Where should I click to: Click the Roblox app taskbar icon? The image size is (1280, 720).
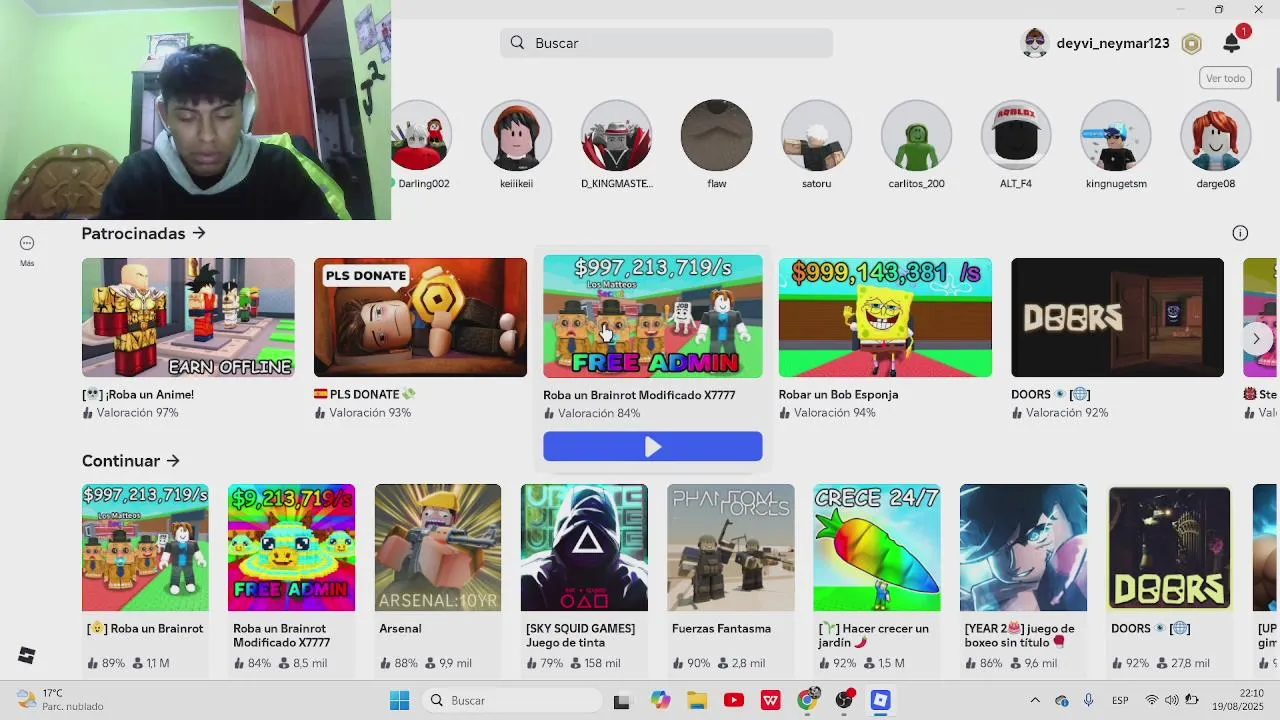pyautogui.click(x=880, y=700)
